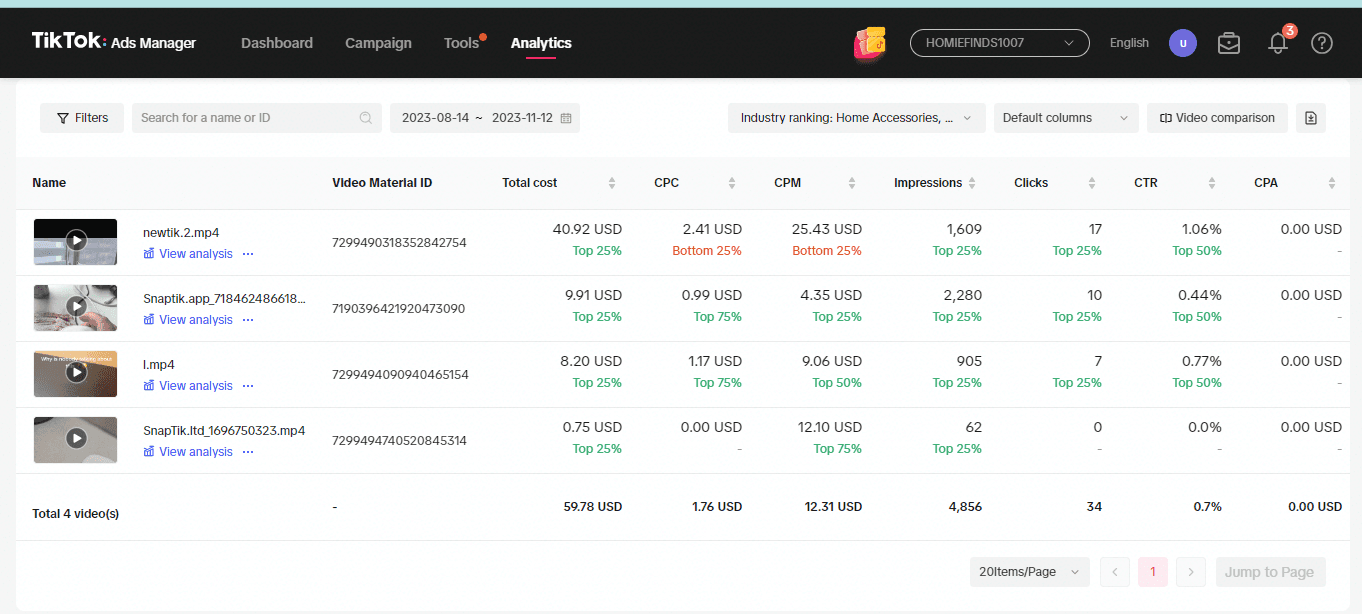The height and width of the screenshot is (614, 1362).
Task: Open the 20Items/Page dropdown
Action: pyautogui.click(x=1029, y=572)
